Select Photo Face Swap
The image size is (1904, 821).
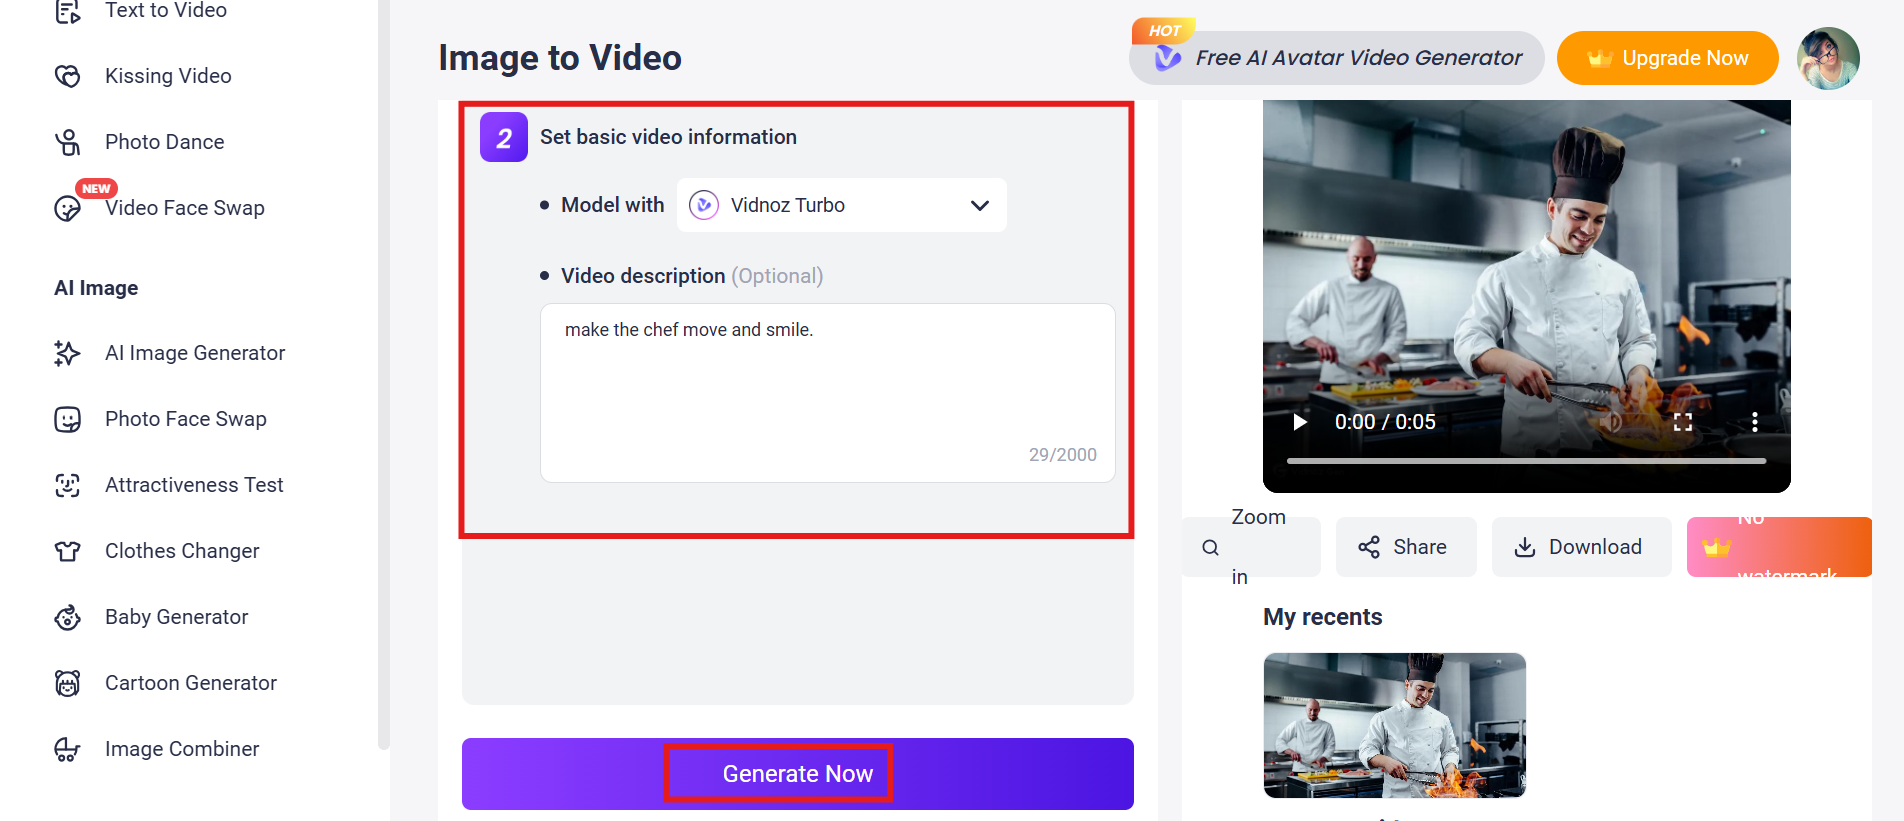tap(186, 419)
